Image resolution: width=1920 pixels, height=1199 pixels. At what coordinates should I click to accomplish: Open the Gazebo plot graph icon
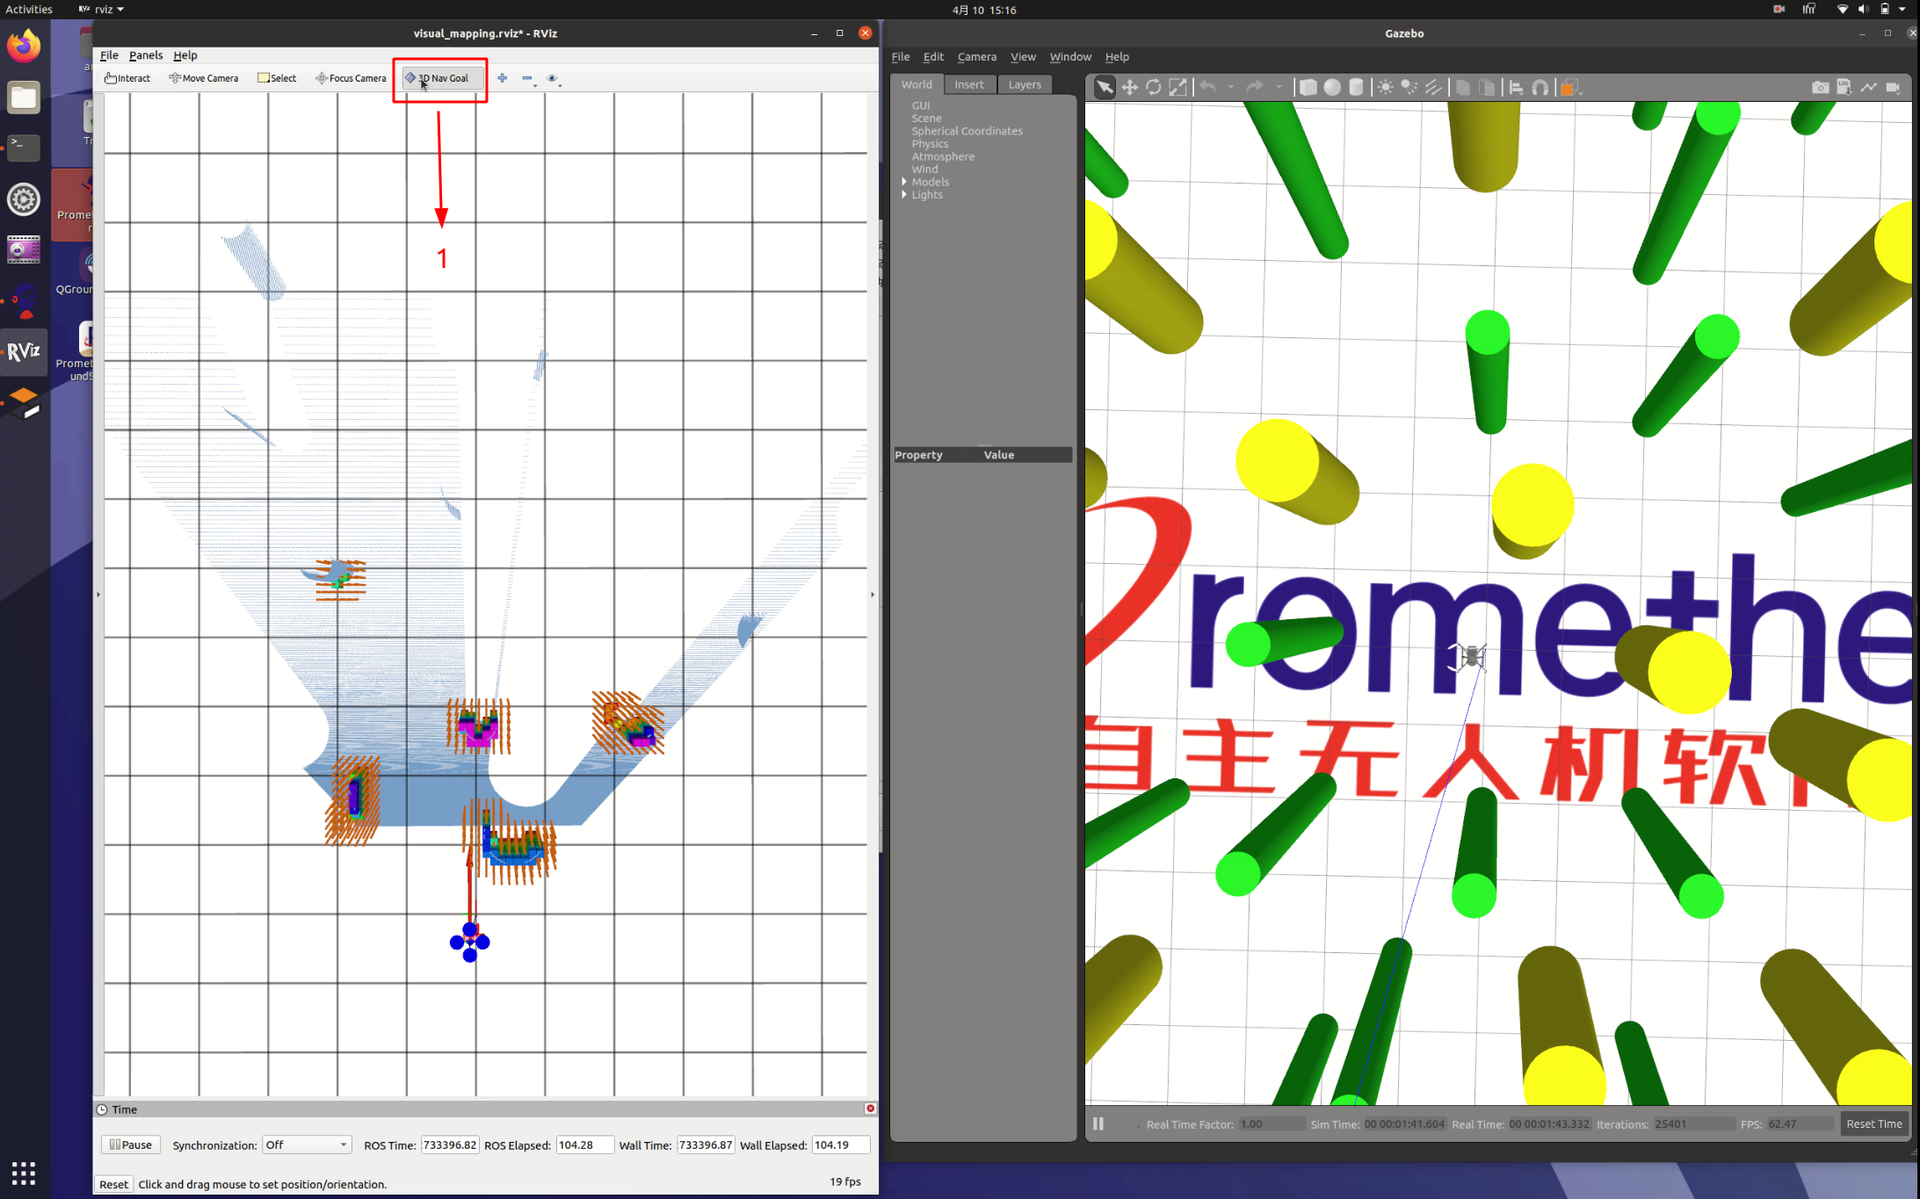[x=1868, y=88]
